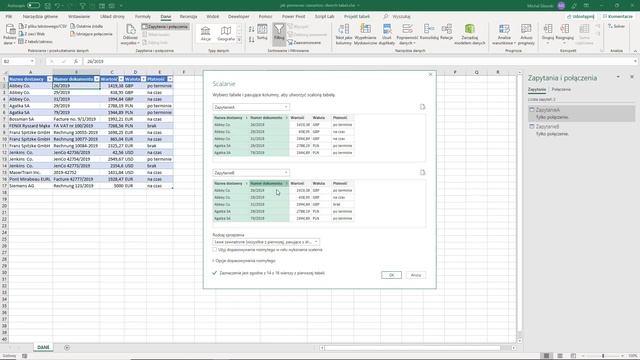Switch to Narzędzia główne ribbon tab
Image resolution: width=640 pixels, height=360 pixels.
pos(40,16)
